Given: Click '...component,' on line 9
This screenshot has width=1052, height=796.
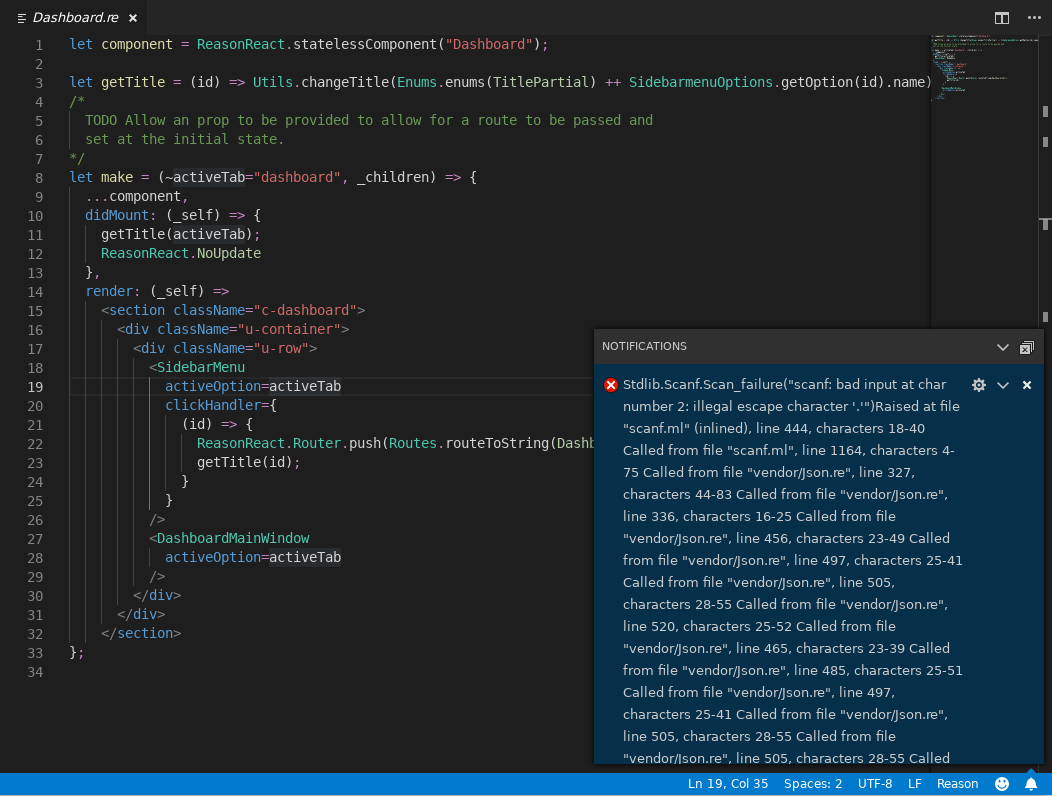Looking at the screenshot, I should [136, 196].
